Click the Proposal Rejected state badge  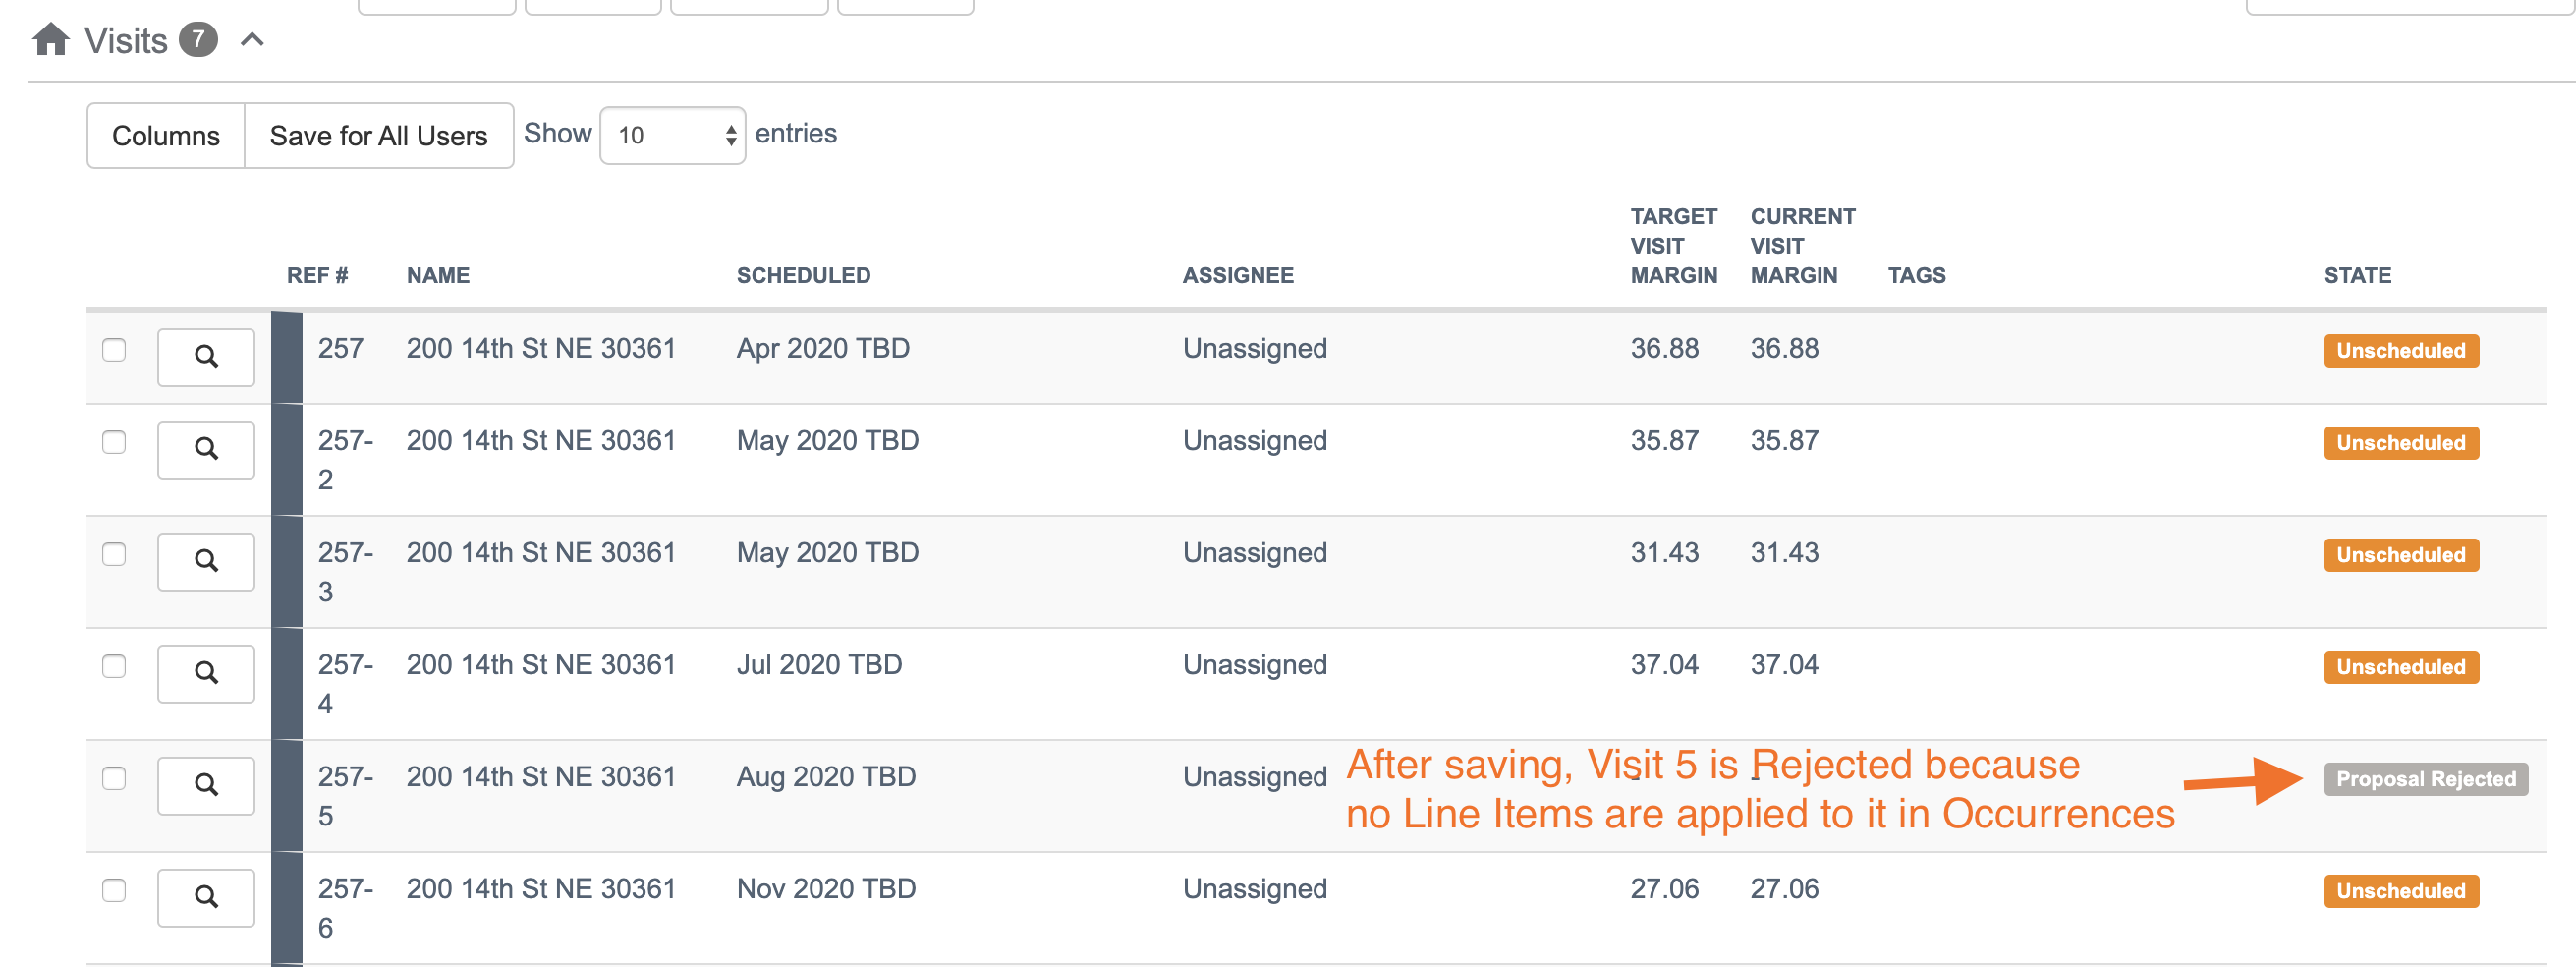[x=2424, y=779]
